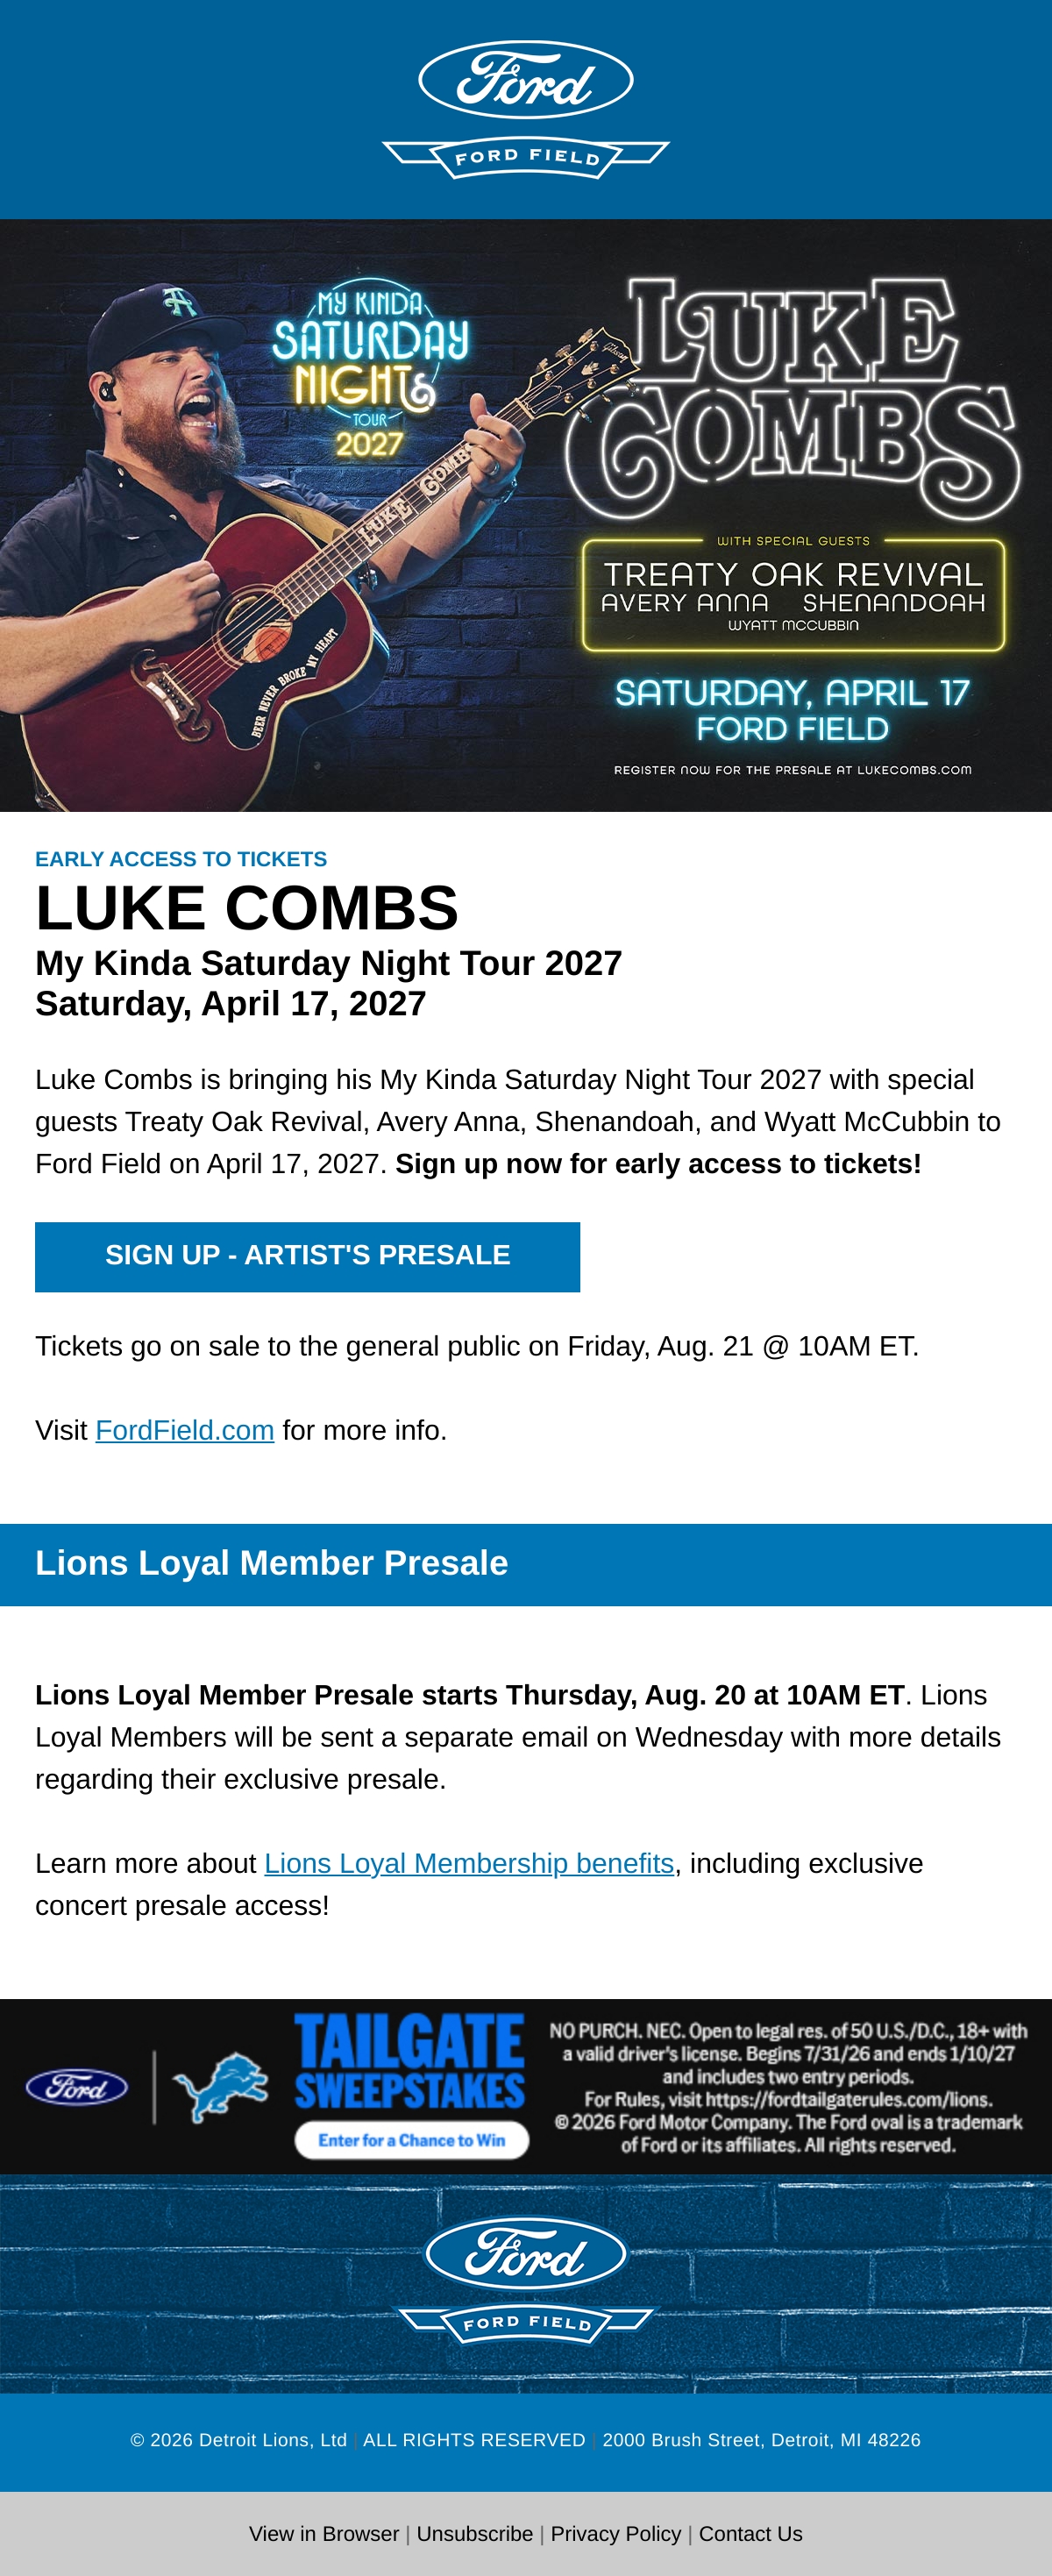Click the Unsubscribe footer link
Screen dimensions: 1052x2576
pos(475,2533)
